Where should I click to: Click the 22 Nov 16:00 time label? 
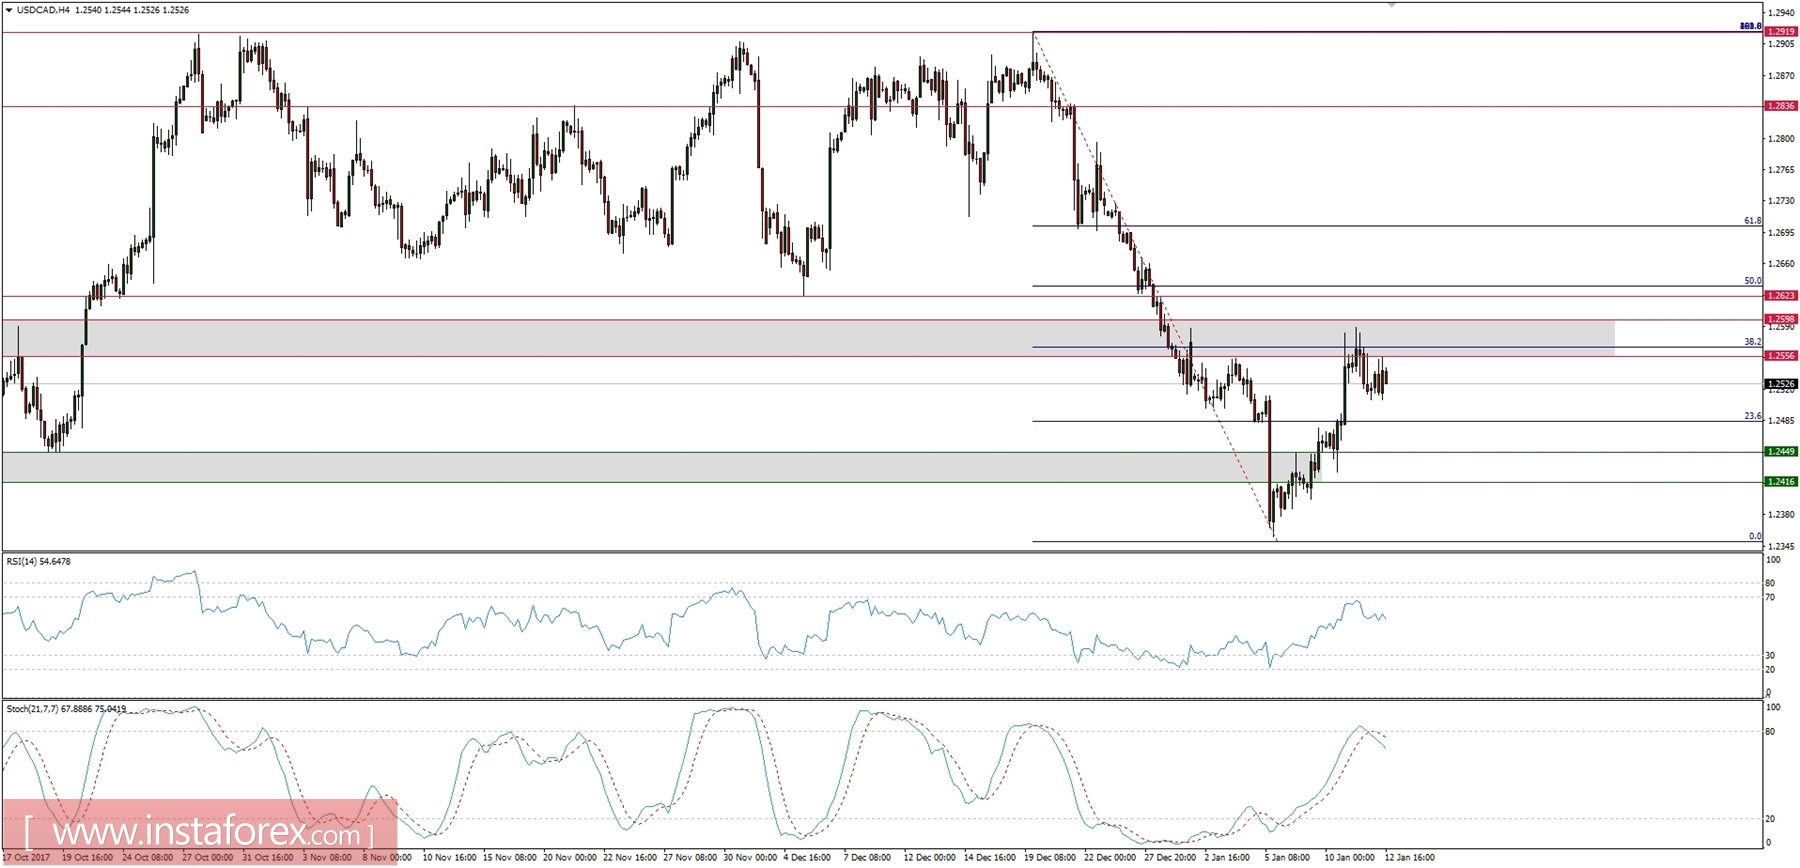(629, 858)
